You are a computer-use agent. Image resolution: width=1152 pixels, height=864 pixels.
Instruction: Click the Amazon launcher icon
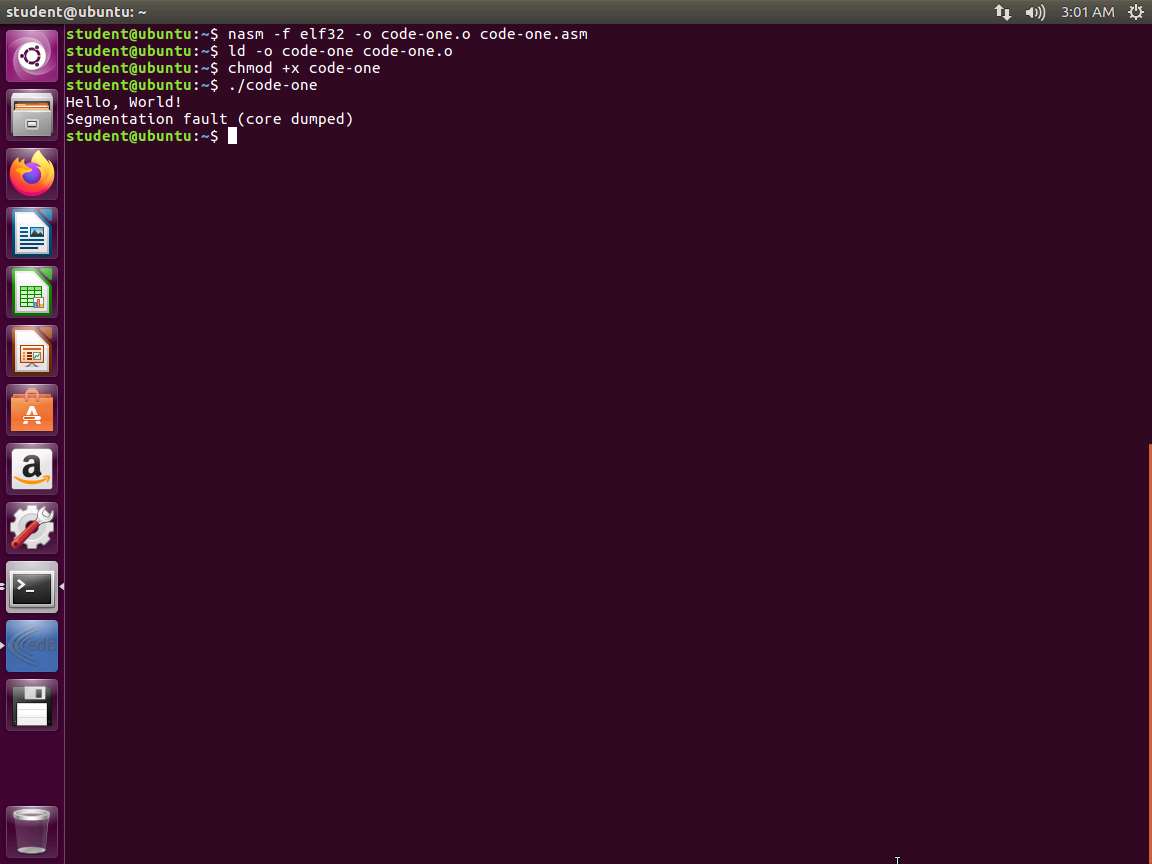(32, 469)
